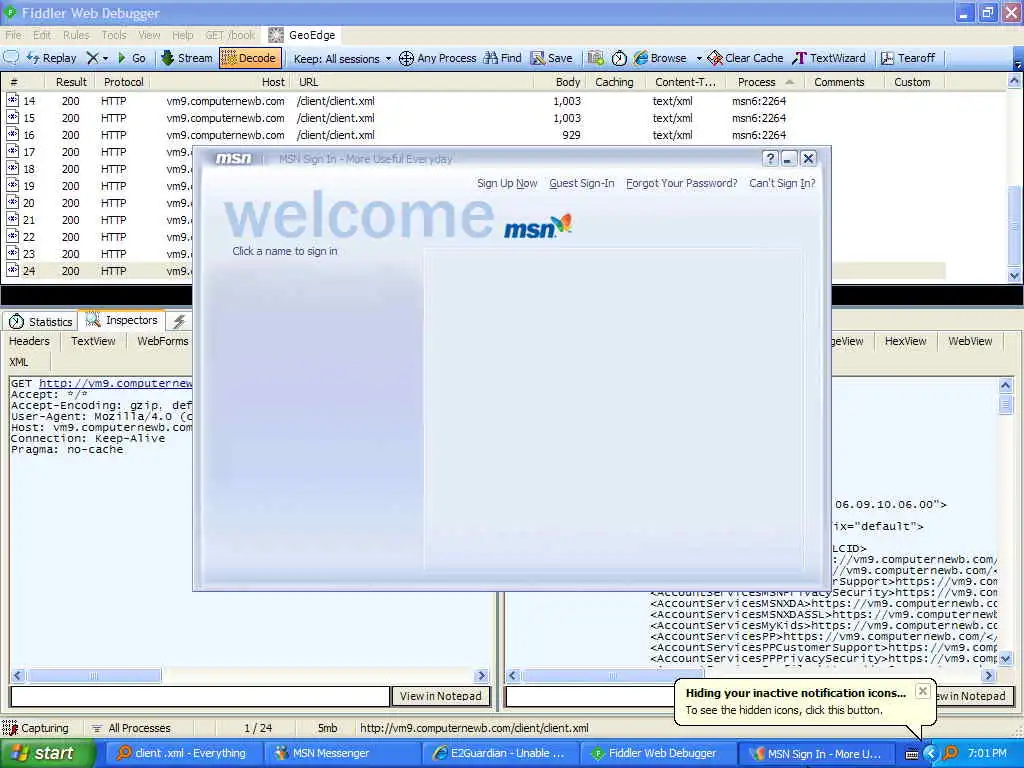This screenshot has height=768, width=1024.
Task: Sort by Content-Type column header
Action: click(x=685, y=82)
